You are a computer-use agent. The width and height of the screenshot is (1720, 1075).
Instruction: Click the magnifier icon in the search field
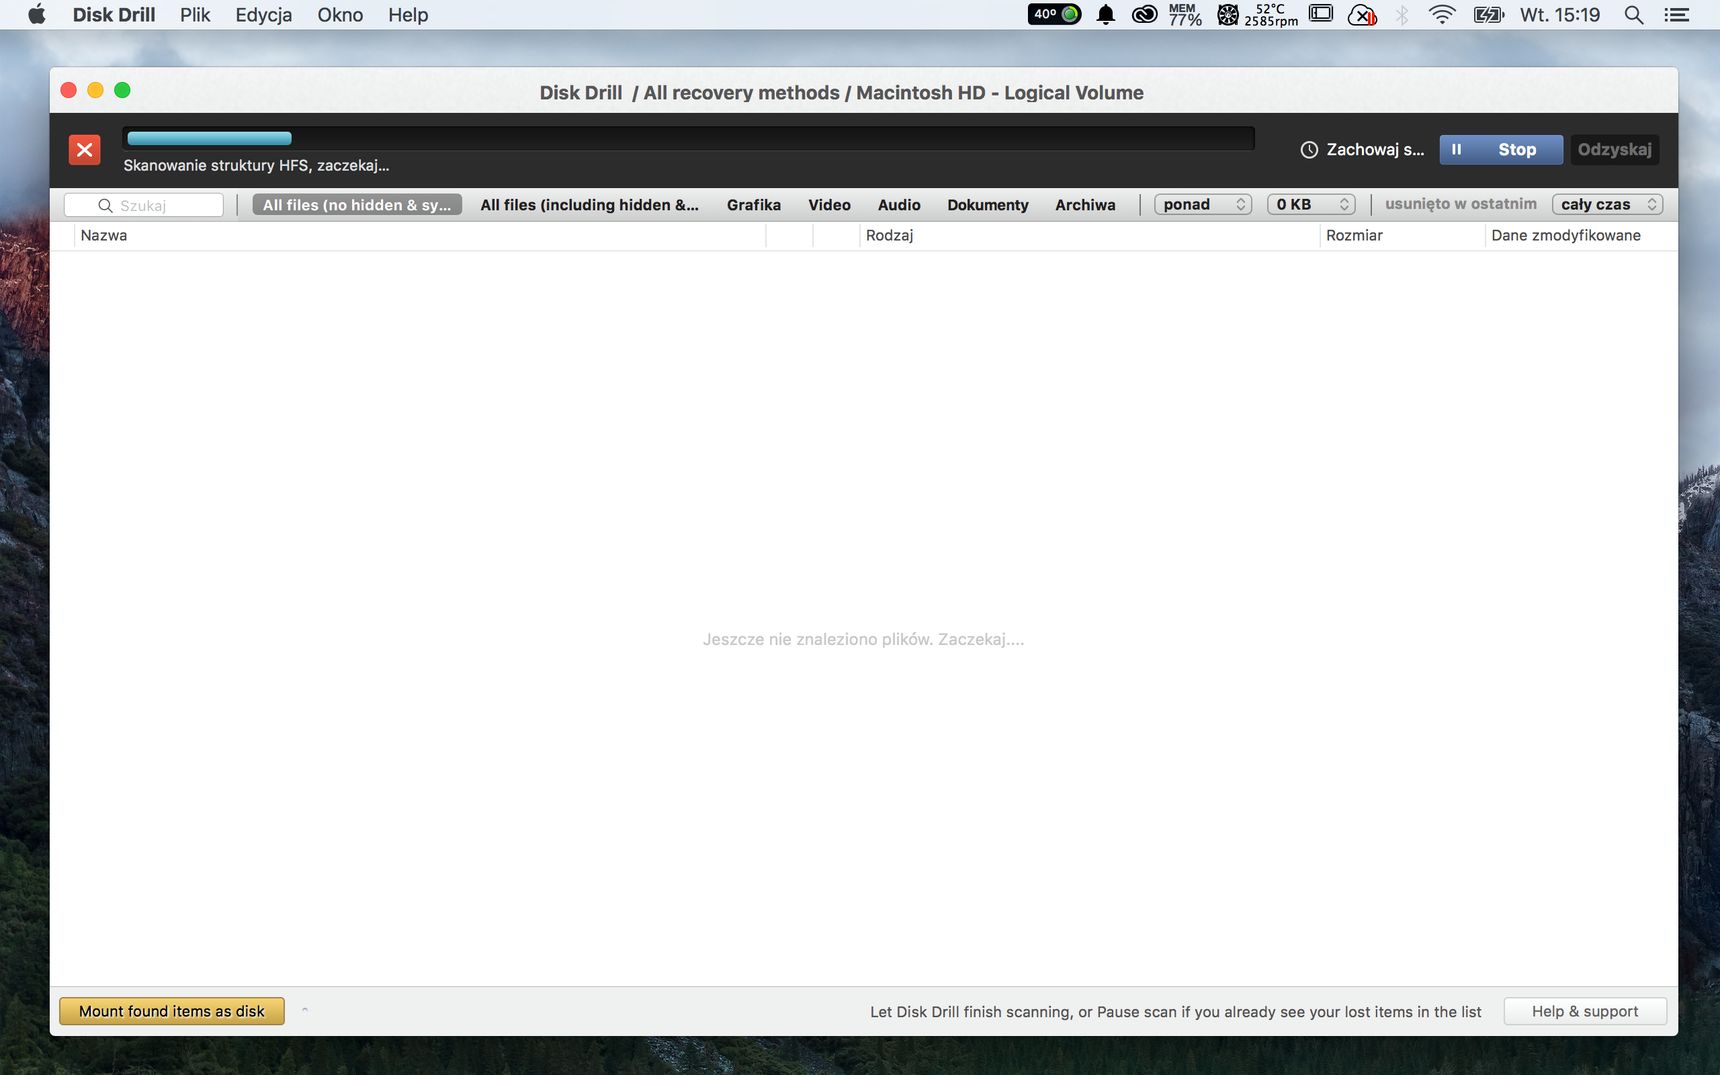[105, 205]
